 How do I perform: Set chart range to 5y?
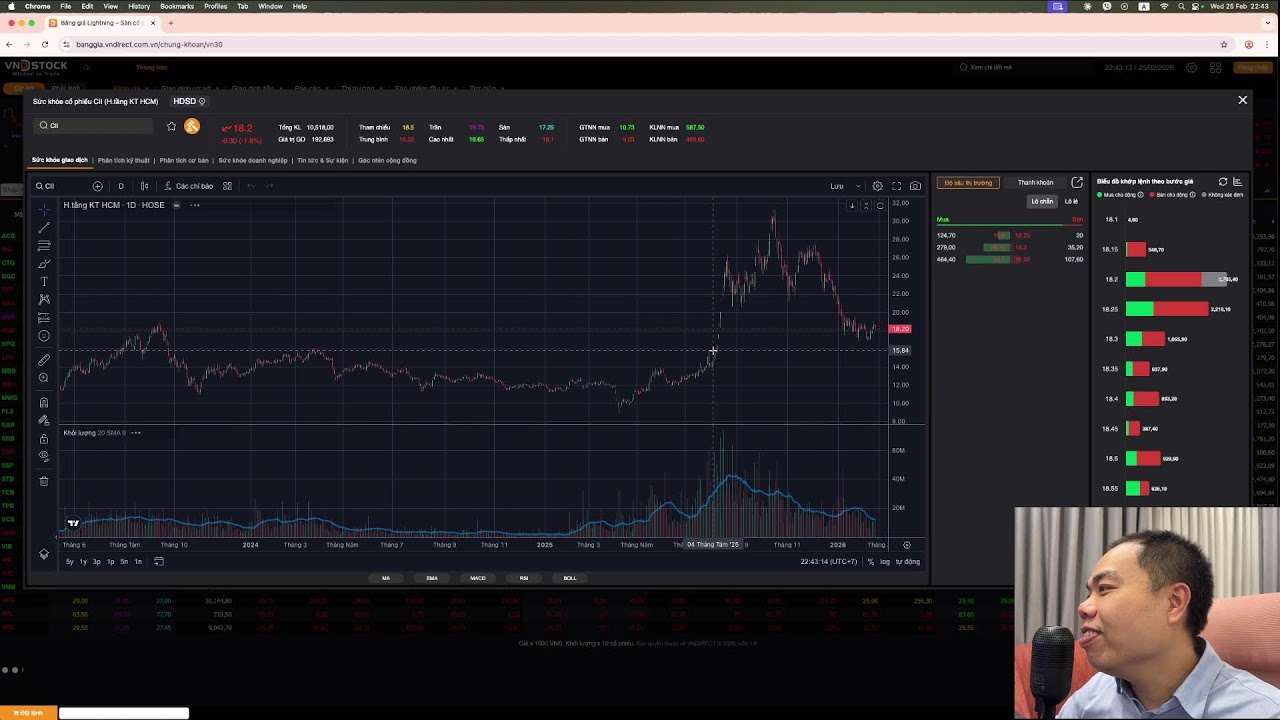pos(69,562)
